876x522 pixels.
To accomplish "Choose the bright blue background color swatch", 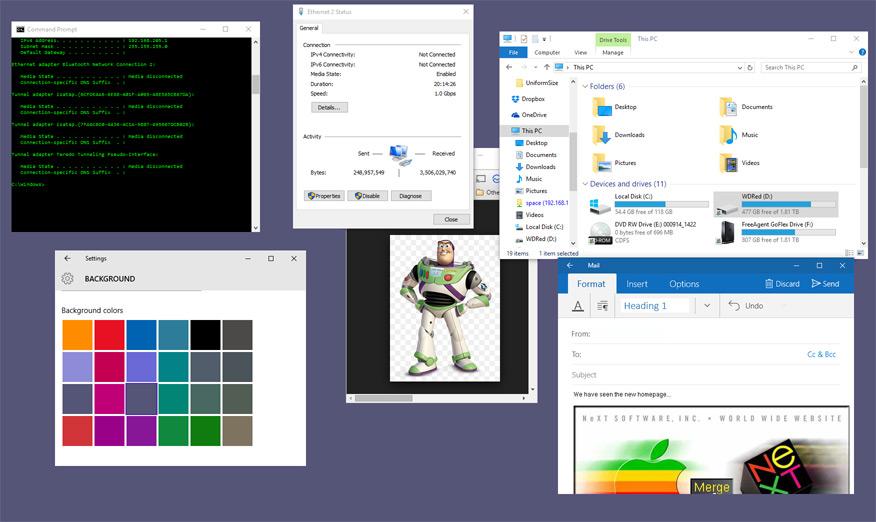I will point(141,335).
